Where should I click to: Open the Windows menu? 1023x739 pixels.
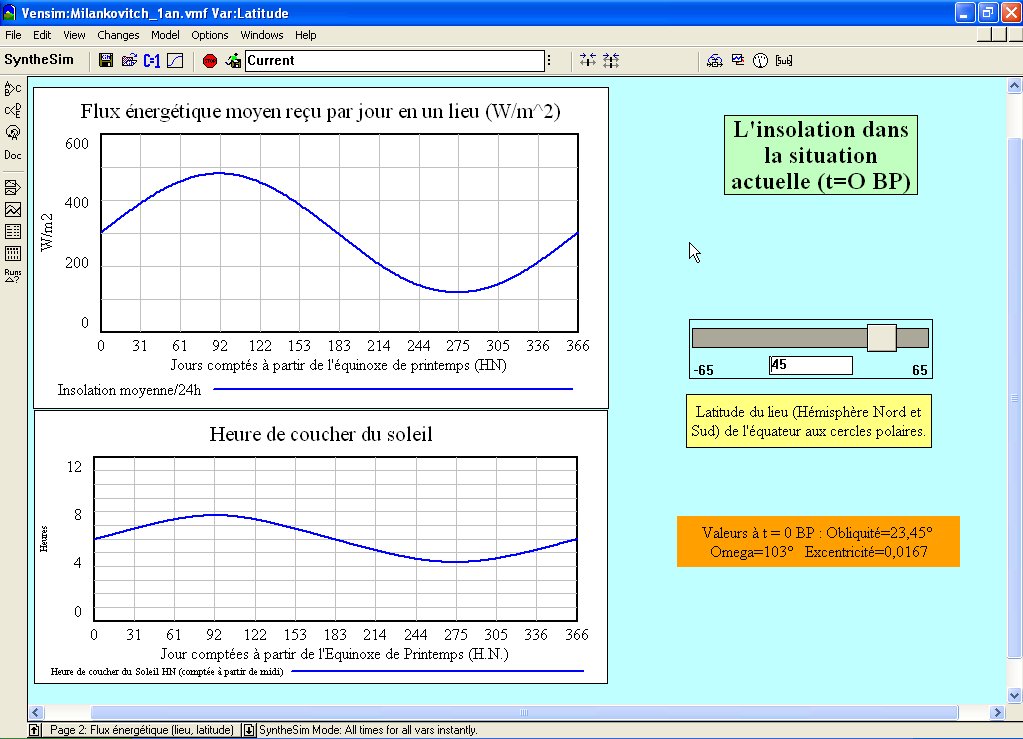(262, 35)
